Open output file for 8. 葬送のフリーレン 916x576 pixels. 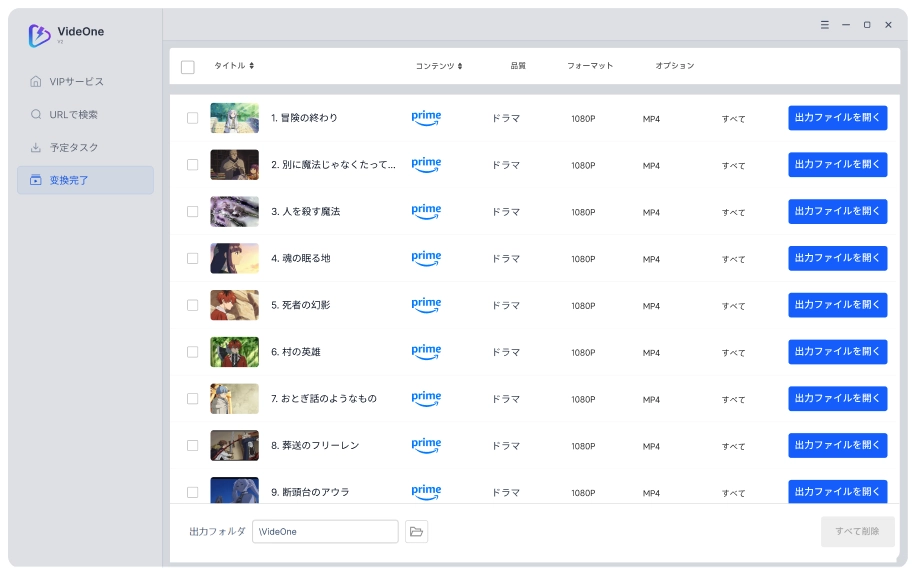click(x=837, y=445)
